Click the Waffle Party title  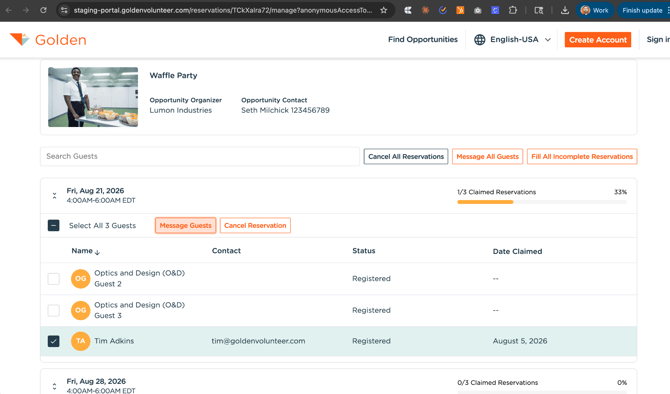[x=173, y=75]
